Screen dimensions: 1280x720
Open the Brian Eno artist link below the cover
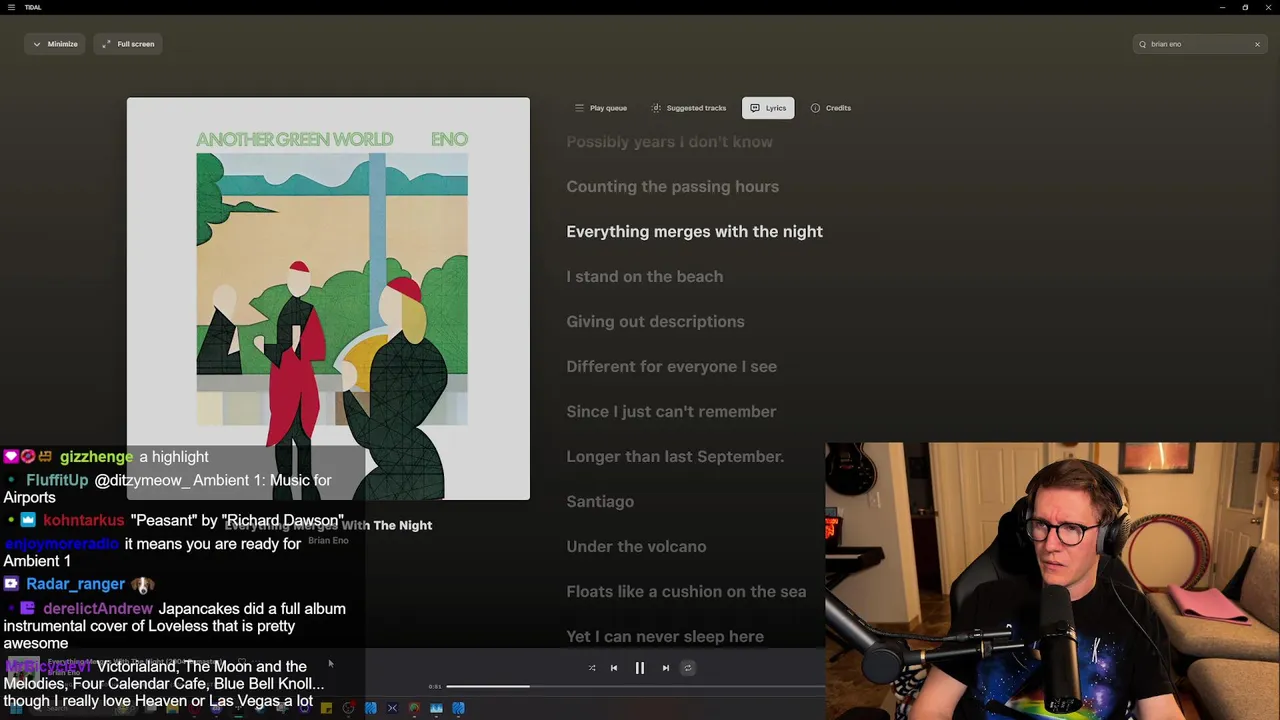[328, 541]
